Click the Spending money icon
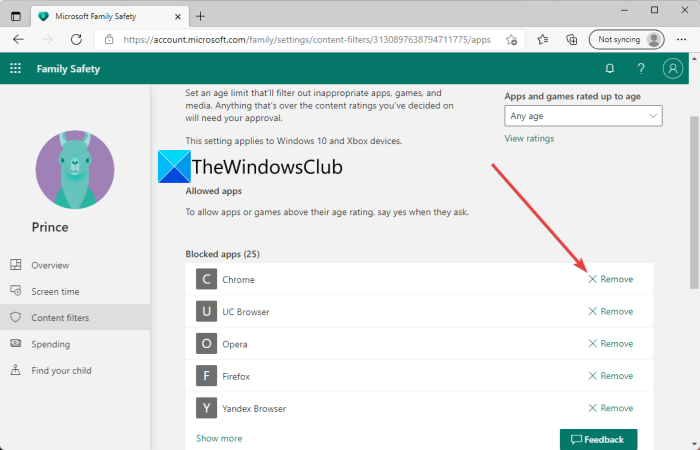Viewport: 700px width, 450px height. pos(16,343)
